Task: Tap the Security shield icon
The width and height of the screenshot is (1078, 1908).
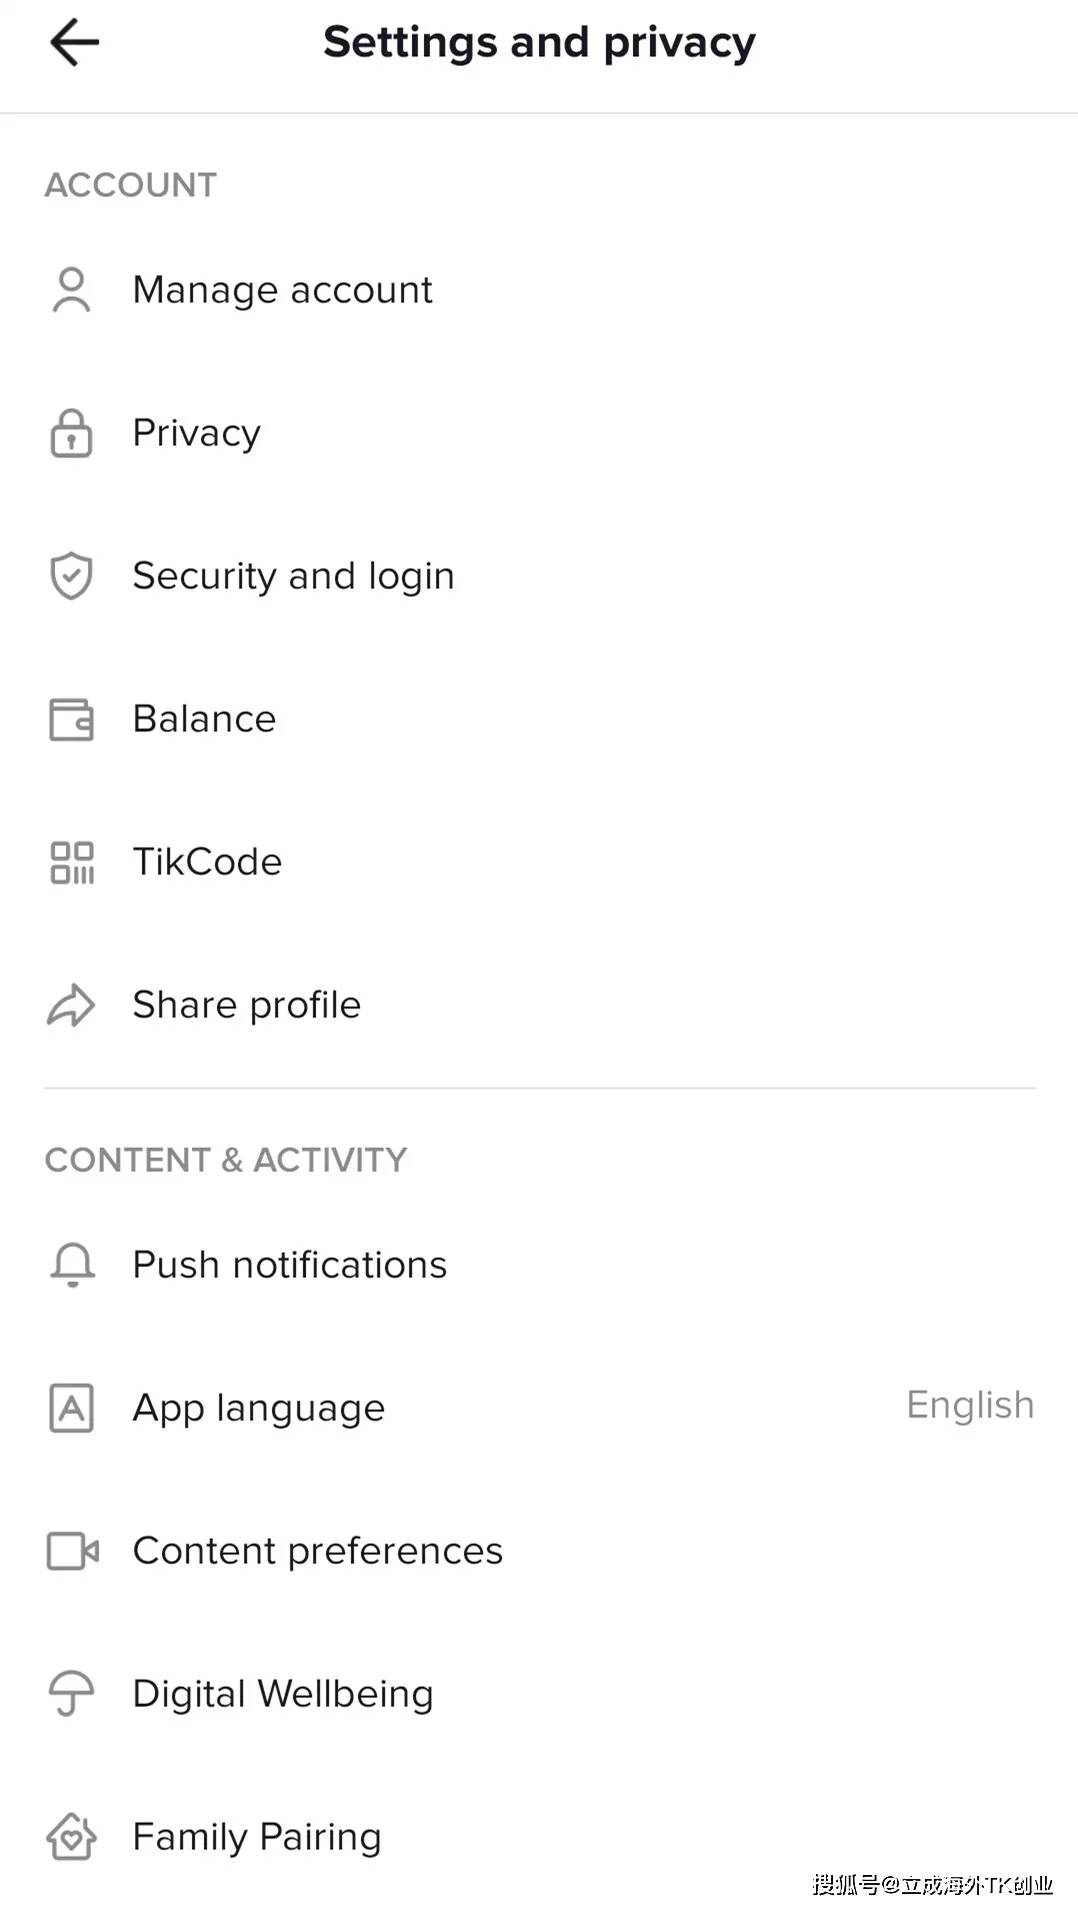Action: click(71, 576)
